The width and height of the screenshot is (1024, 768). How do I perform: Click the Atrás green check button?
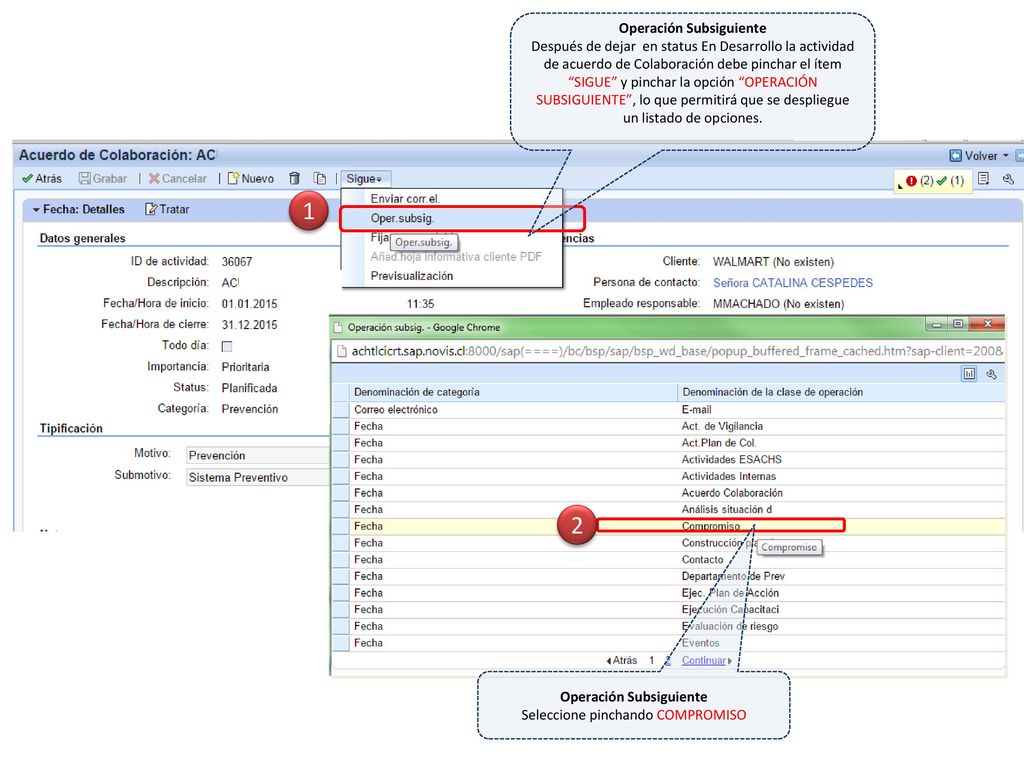point(42,178)
